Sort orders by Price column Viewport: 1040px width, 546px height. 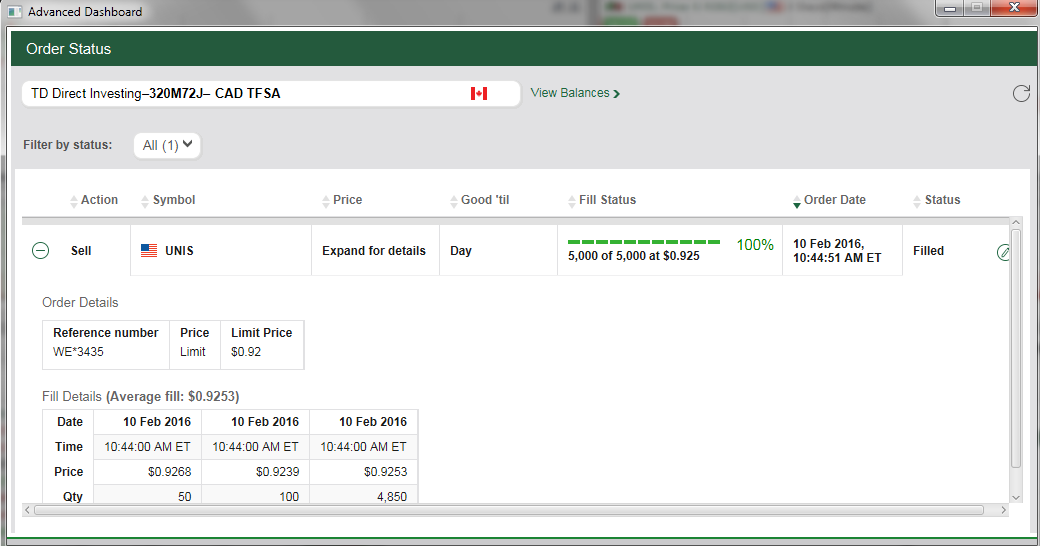pos(342,200)
